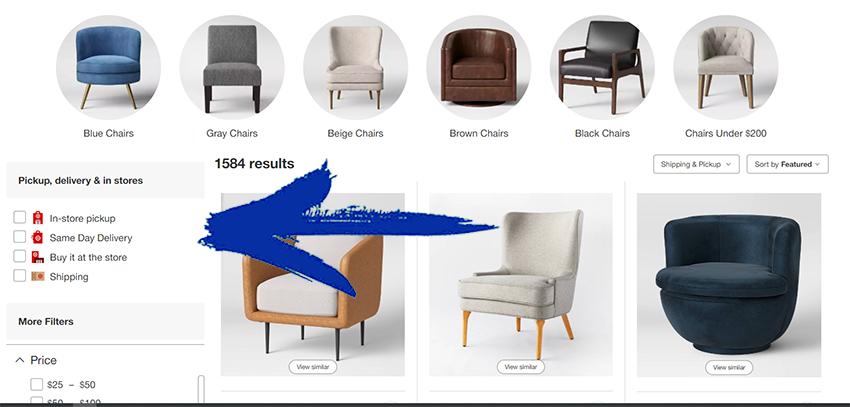Enable the In-store pickup checkbox
This screenshot has height=407, width=850.
[x=20, y=217]
